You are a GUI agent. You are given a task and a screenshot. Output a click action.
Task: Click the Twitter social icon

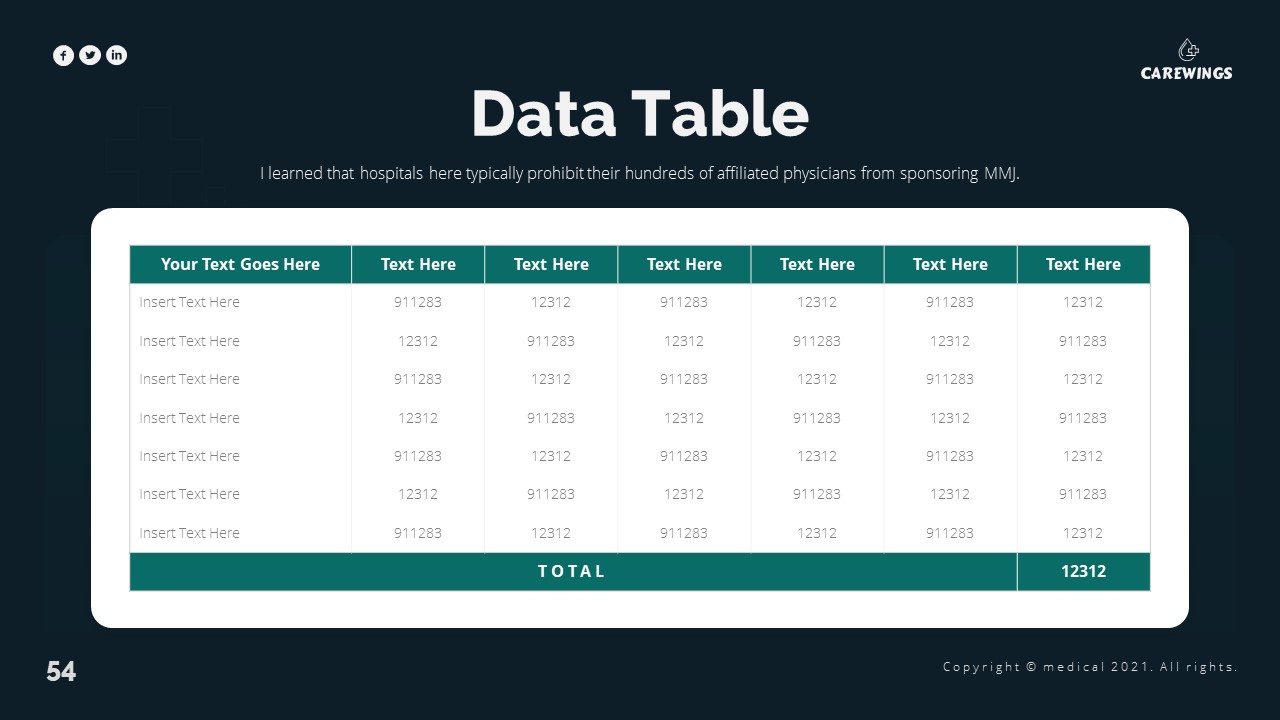[90, 56]
